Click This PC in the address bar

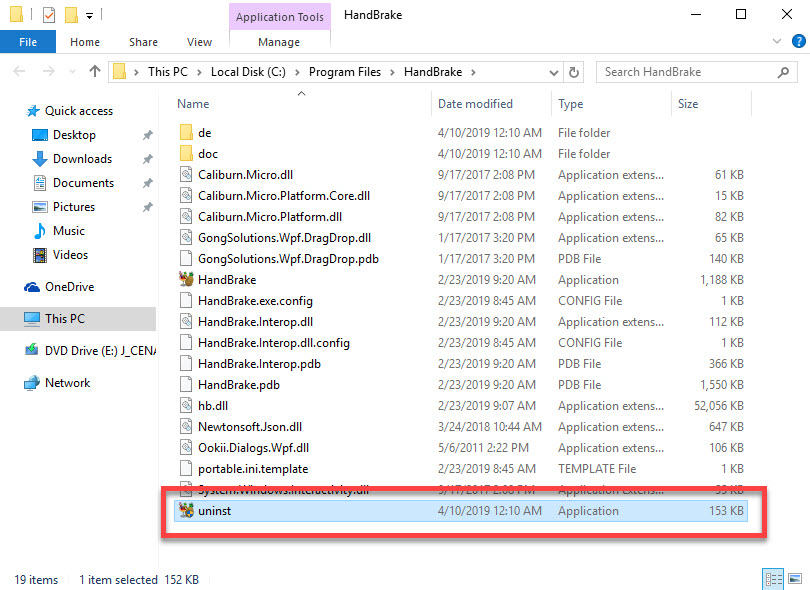[167, 72]
